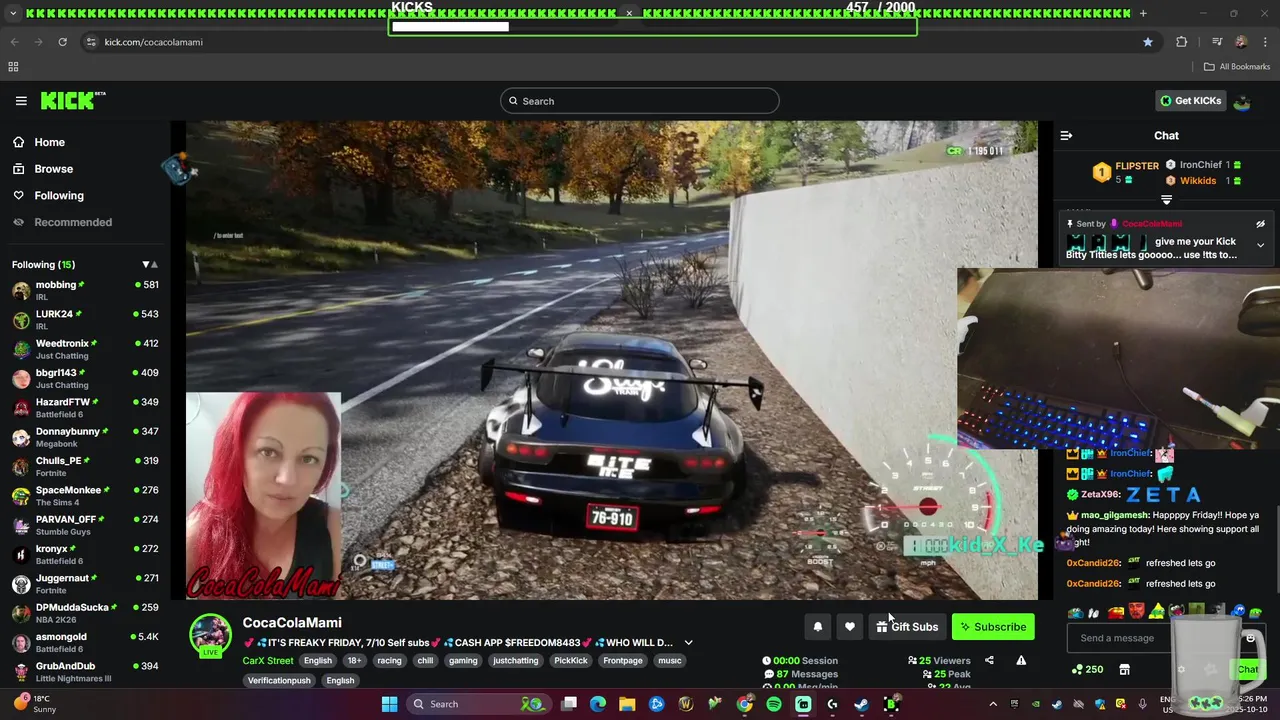1280x720 pixels.
Task: Collapse the chat panel arrow icon
Action: point(1066,135)
